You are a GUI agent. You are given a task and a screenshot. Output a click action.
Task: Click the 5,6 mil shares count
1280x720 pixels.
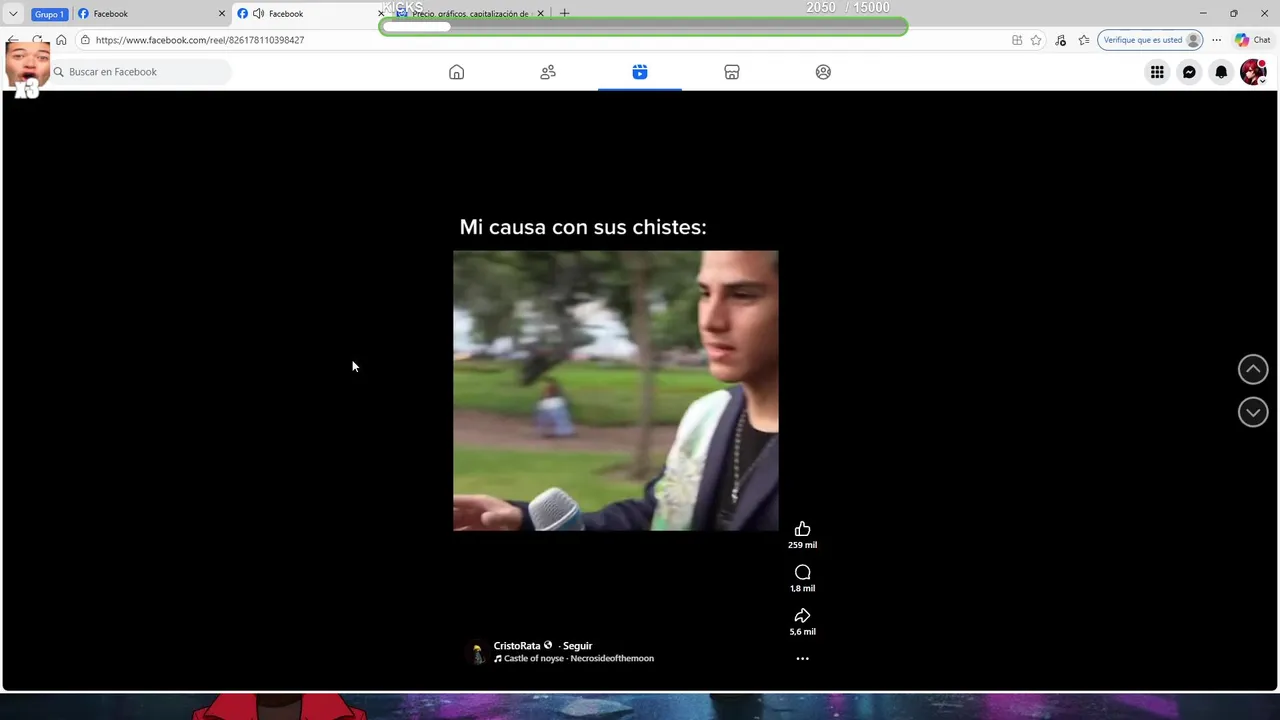(x=802, y=632)
